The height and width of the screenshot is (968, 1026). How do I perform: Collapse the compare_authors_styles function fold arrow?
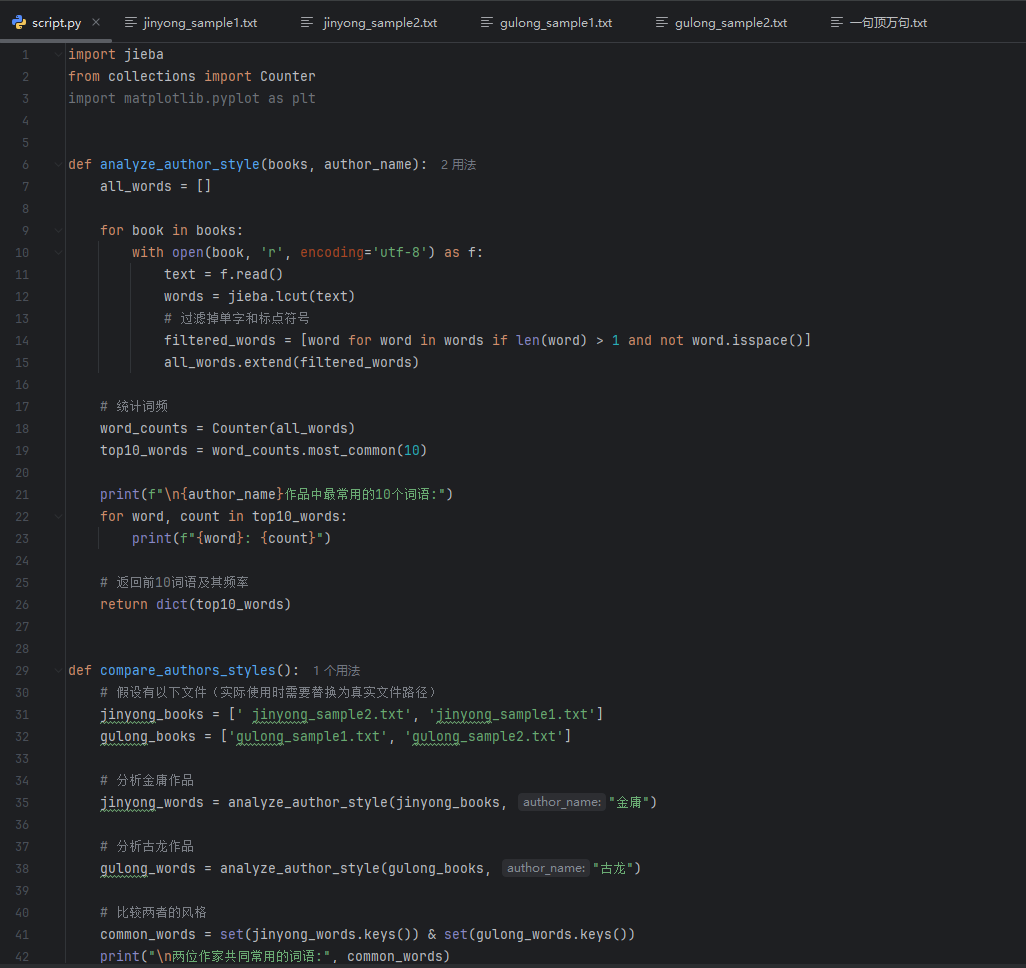pyautogui.click(x=58, y=670)
